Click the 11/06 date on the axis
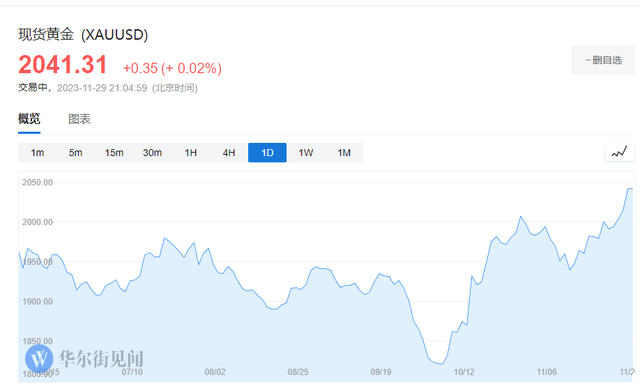This screenshot has height=384, width=640. pyautogui.click(x=547, y=372)
